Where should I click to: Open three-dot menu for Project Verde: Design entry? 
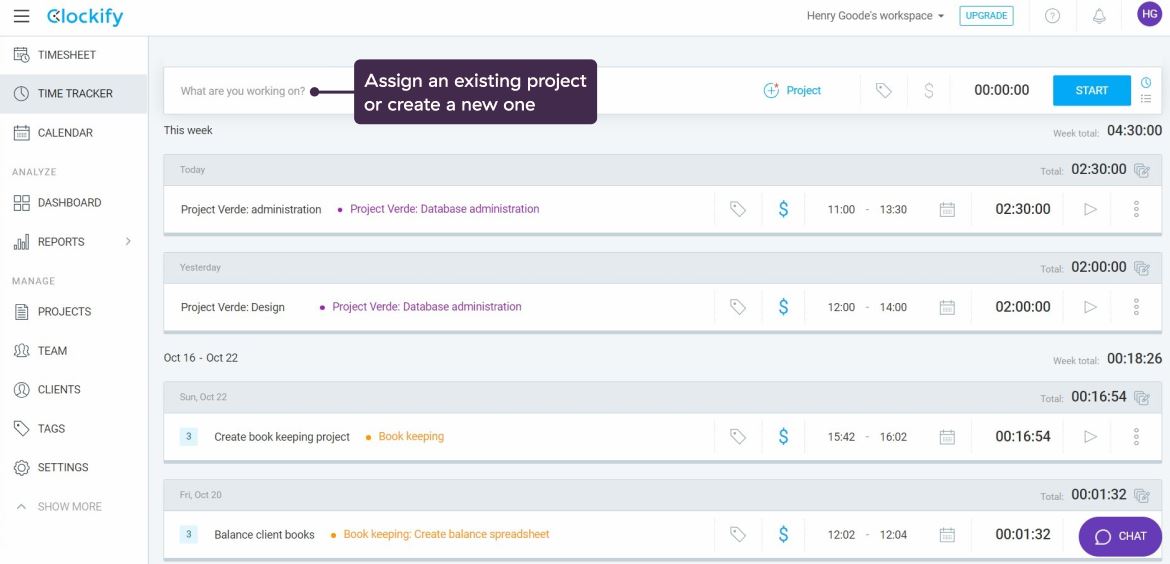(1136, 307)
